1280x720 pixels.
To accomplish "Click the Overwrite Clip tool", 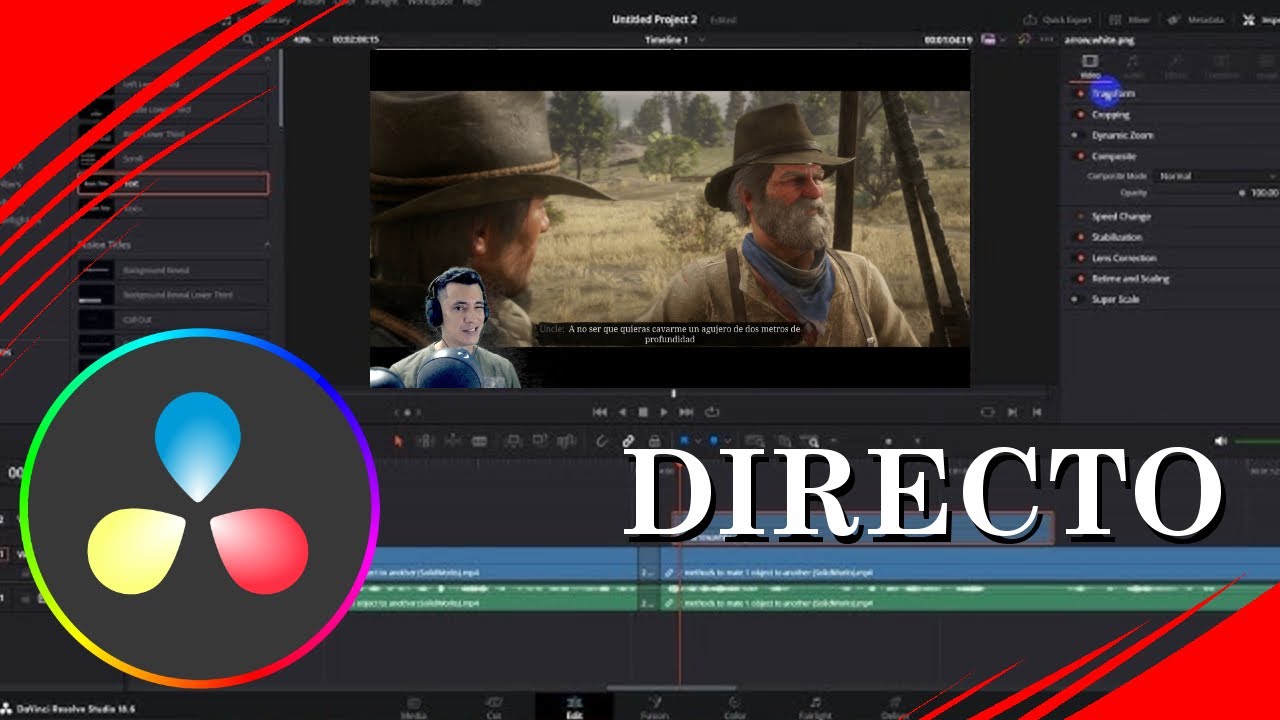I will pos(541,441).
